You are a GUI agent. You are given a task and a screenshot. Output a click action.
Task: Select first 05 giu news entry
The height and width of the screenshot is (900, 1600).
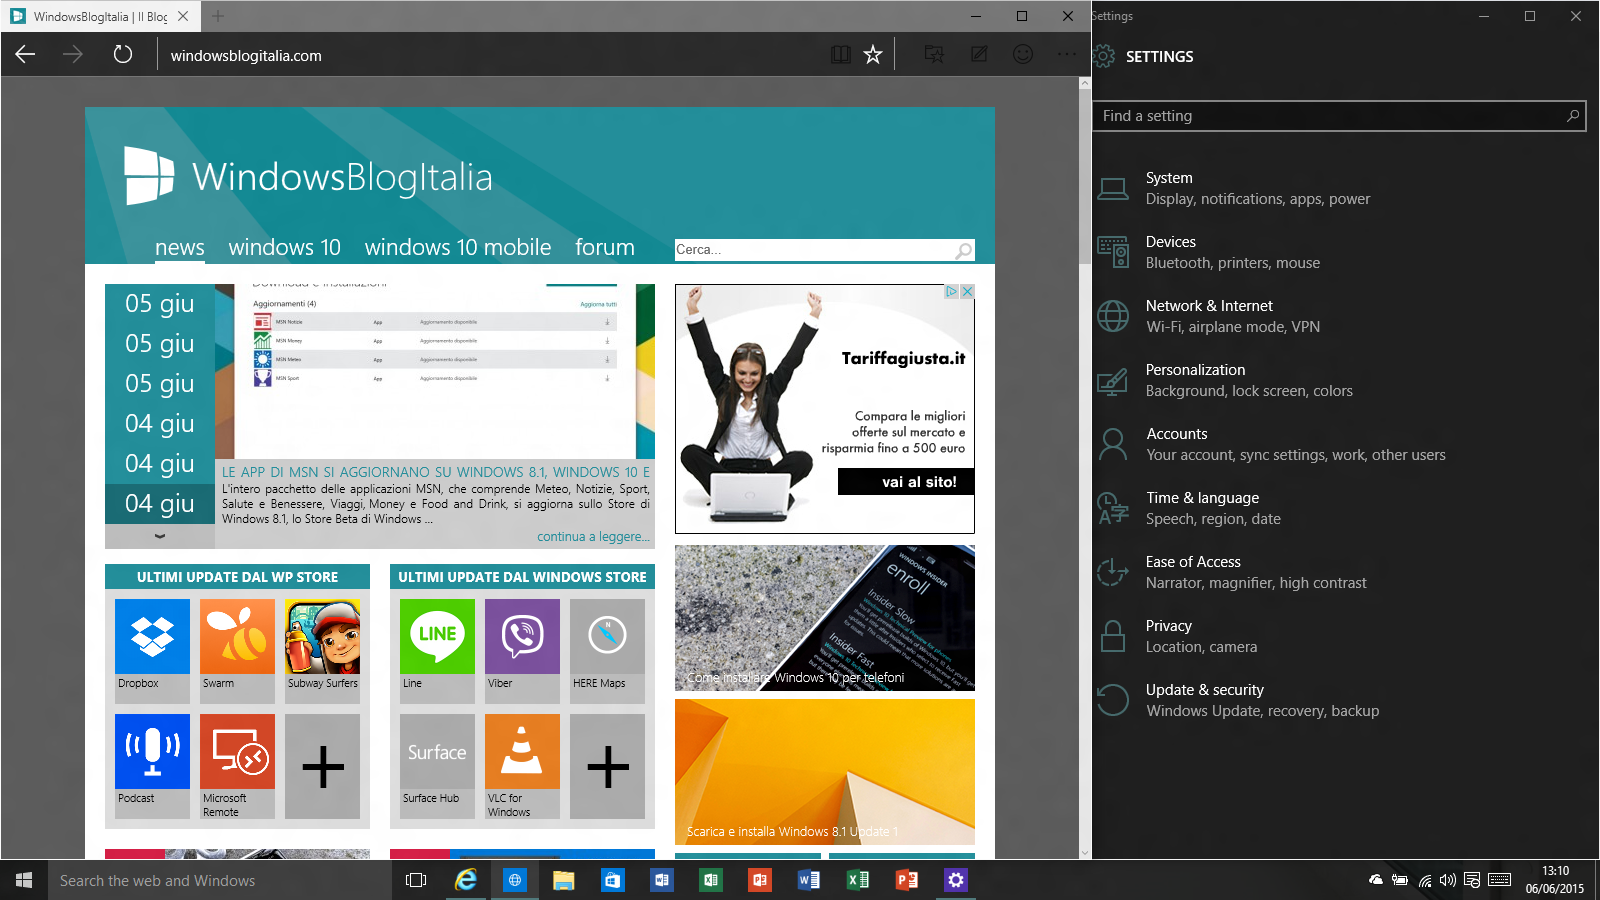[x=160, y=303]
